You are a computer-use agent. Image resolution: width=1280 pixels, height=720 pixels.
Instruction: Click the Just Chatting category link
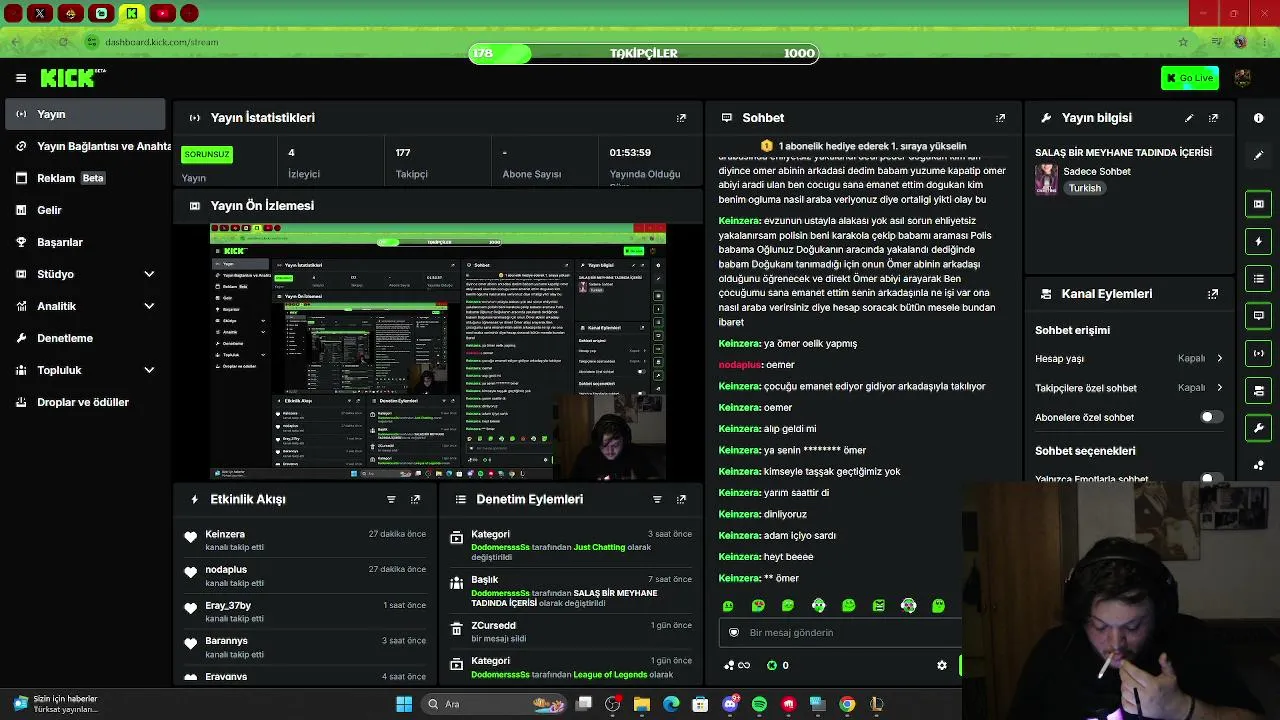click(x=599, y=547)
